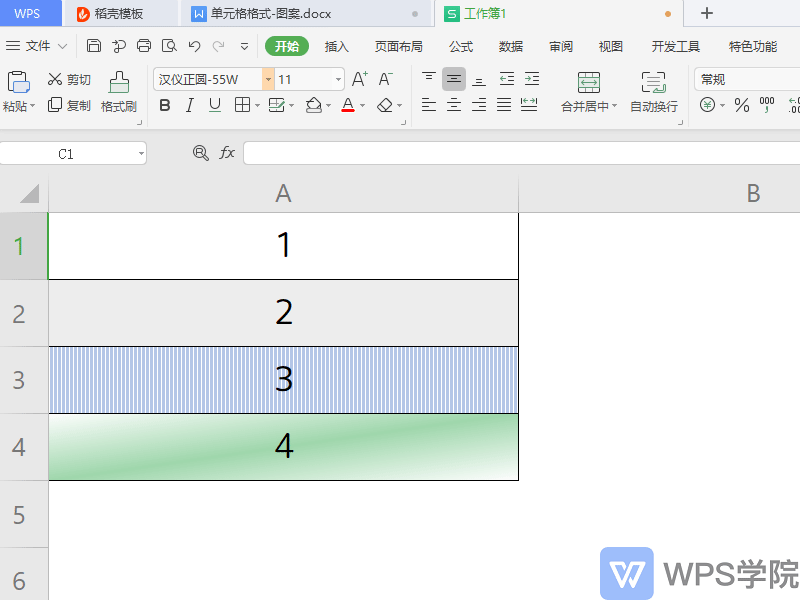The image size is (800, 600).
Task: Click the red font color icon
Action: coord(348,106)
